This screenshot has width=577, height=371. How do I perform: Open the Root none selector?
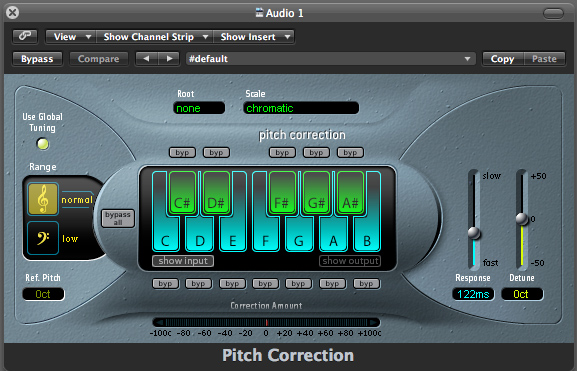click(199, 108)
